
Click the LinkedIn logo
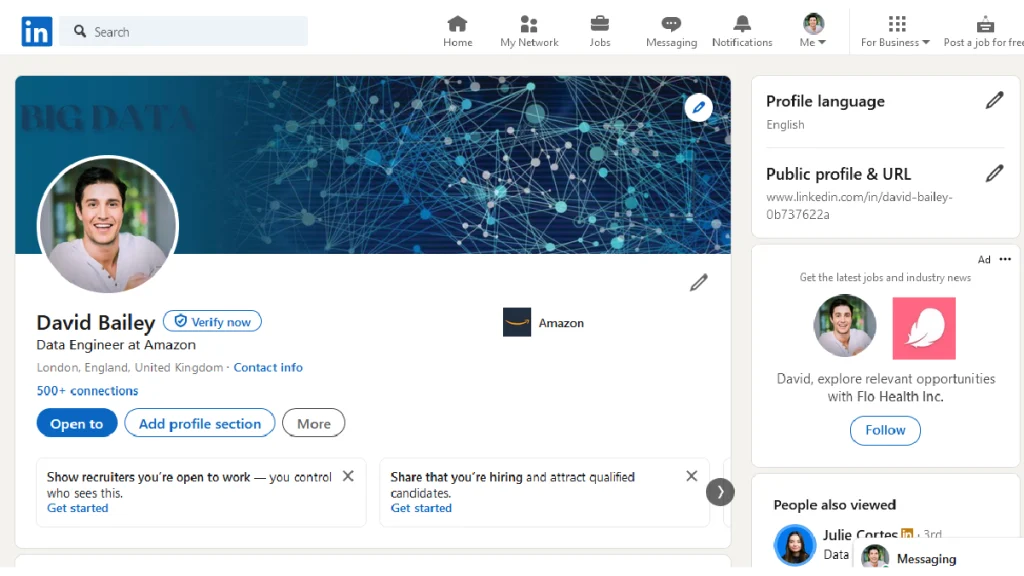coord(36,31)
